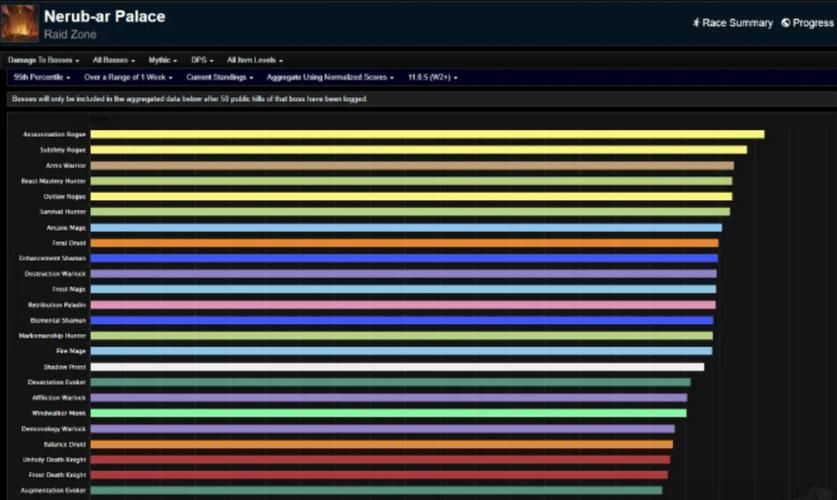Open the Damage To Bosses dropdown
This screenshot has height=500, width=837.
point(43,60)
